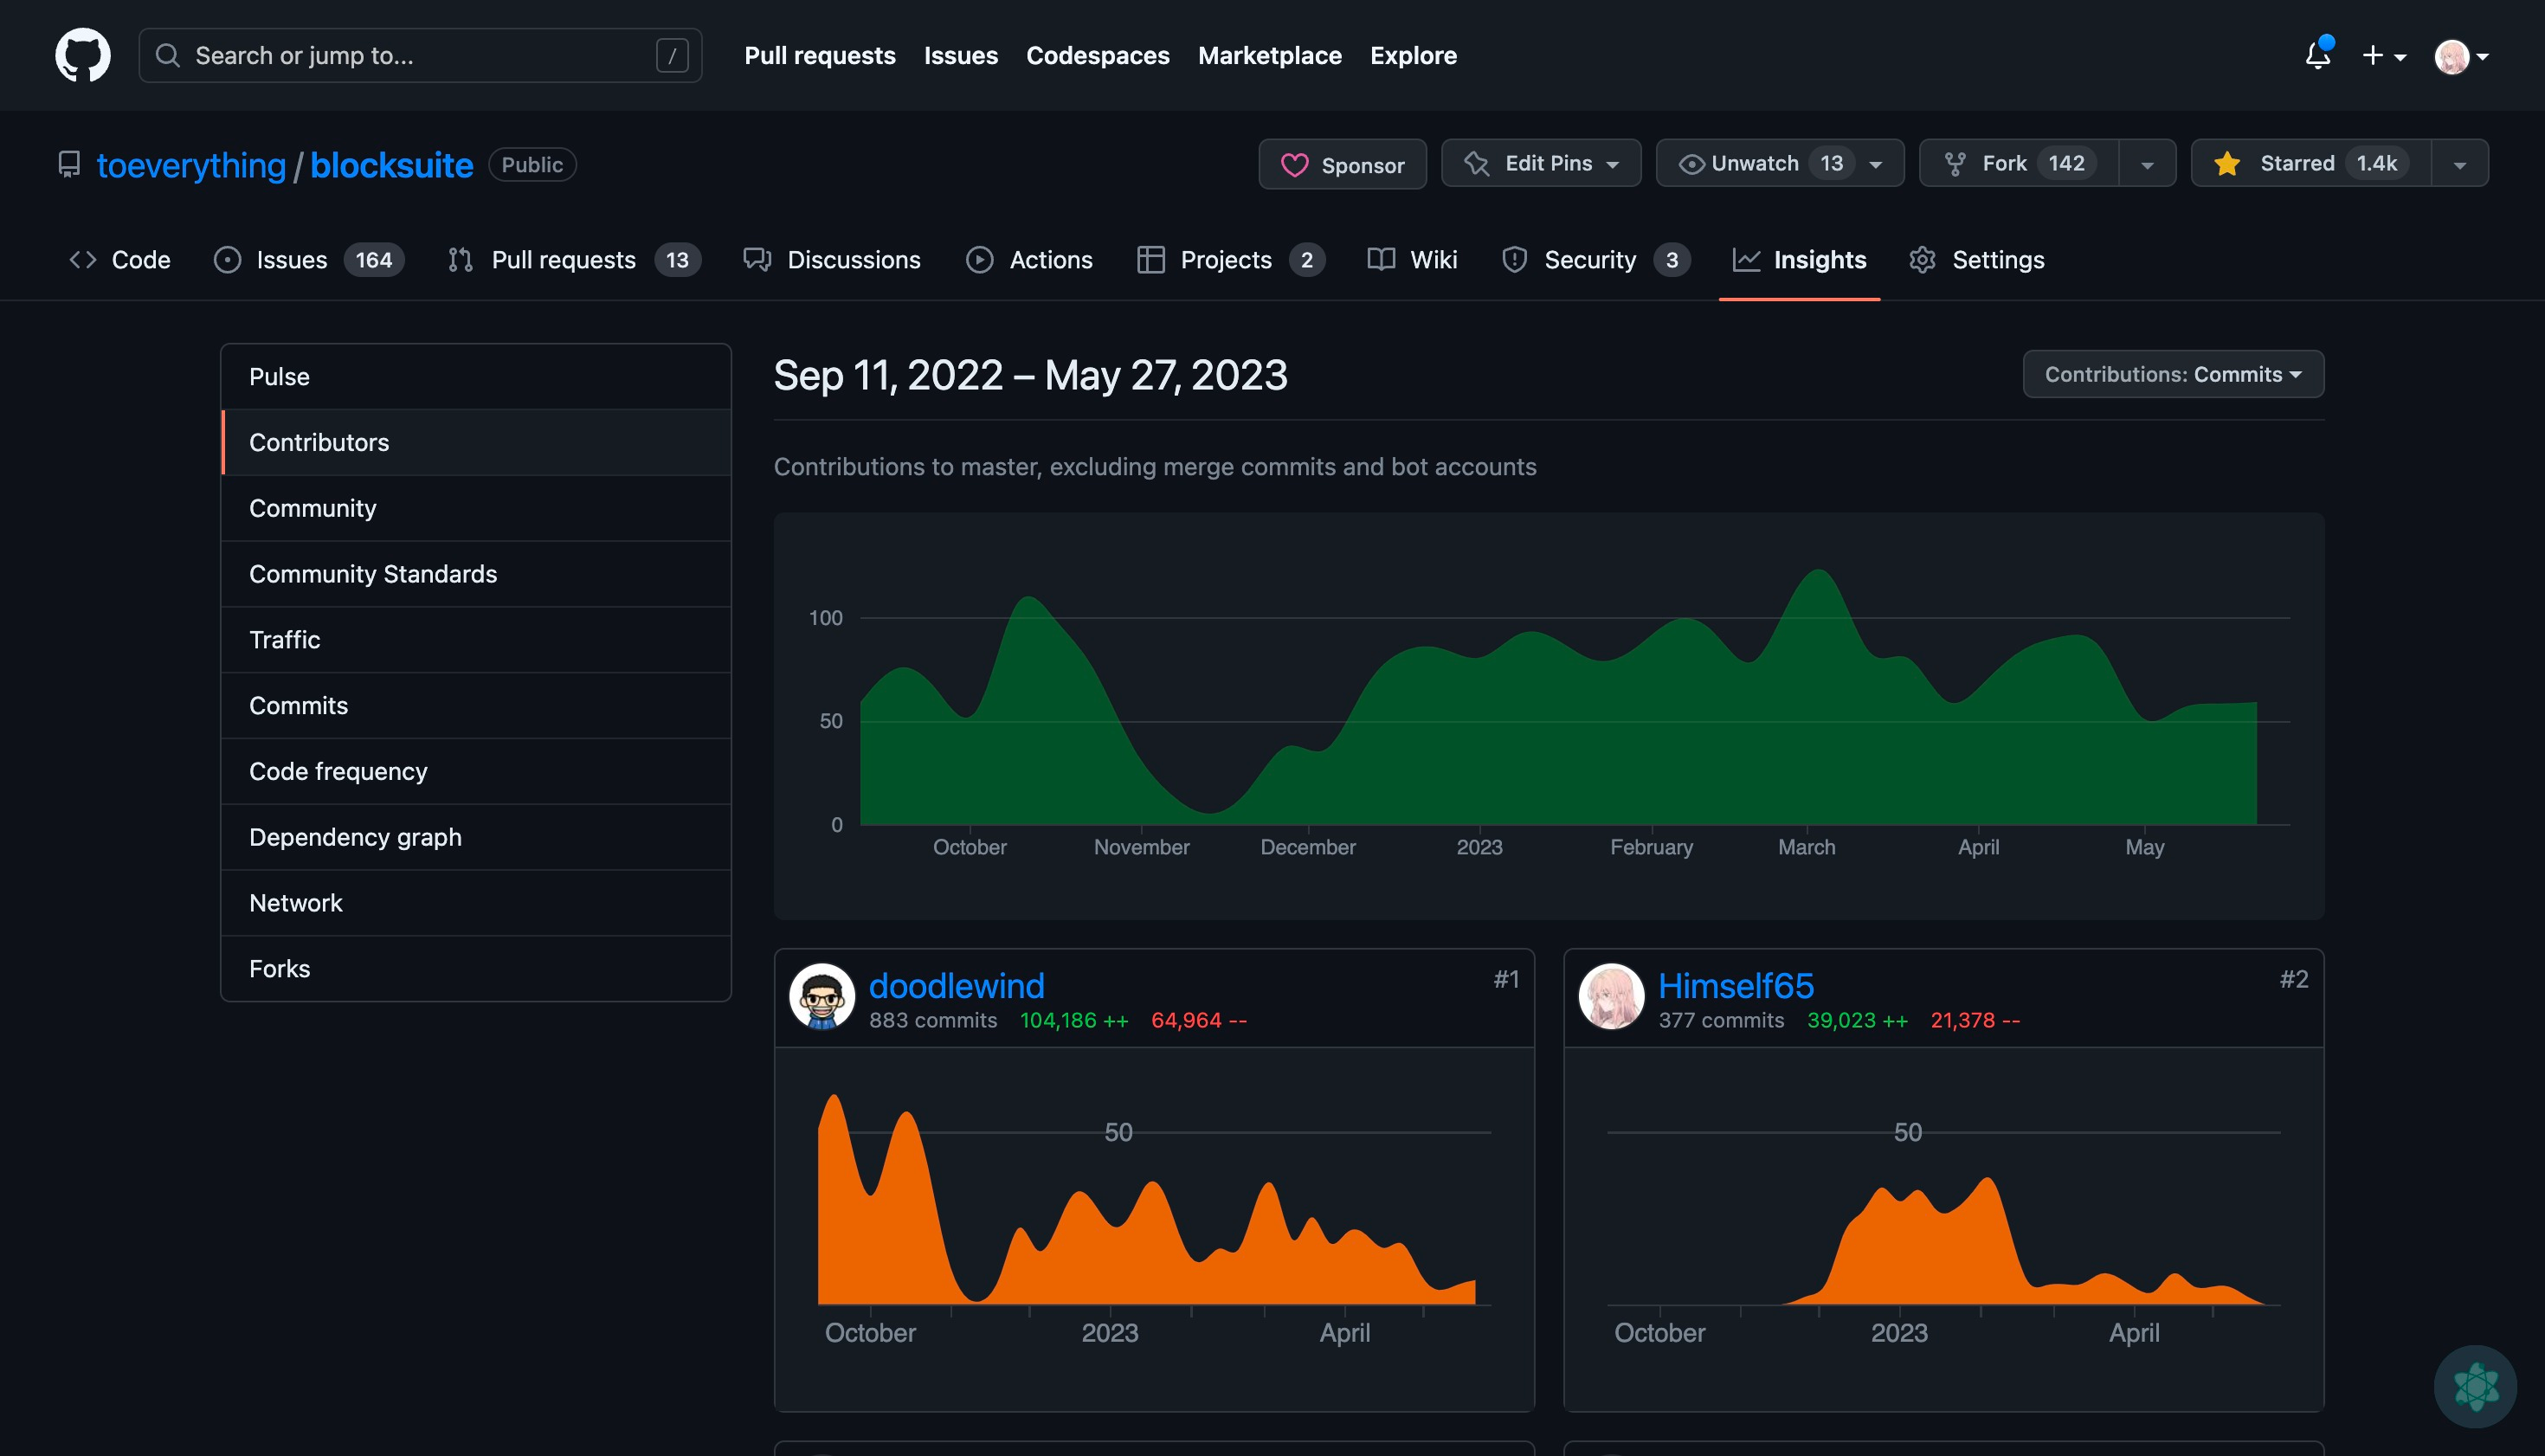This screenshot has width=2545, height=1456.
Task: Click Himself65's avatar image
Action: click(1611, 997)
